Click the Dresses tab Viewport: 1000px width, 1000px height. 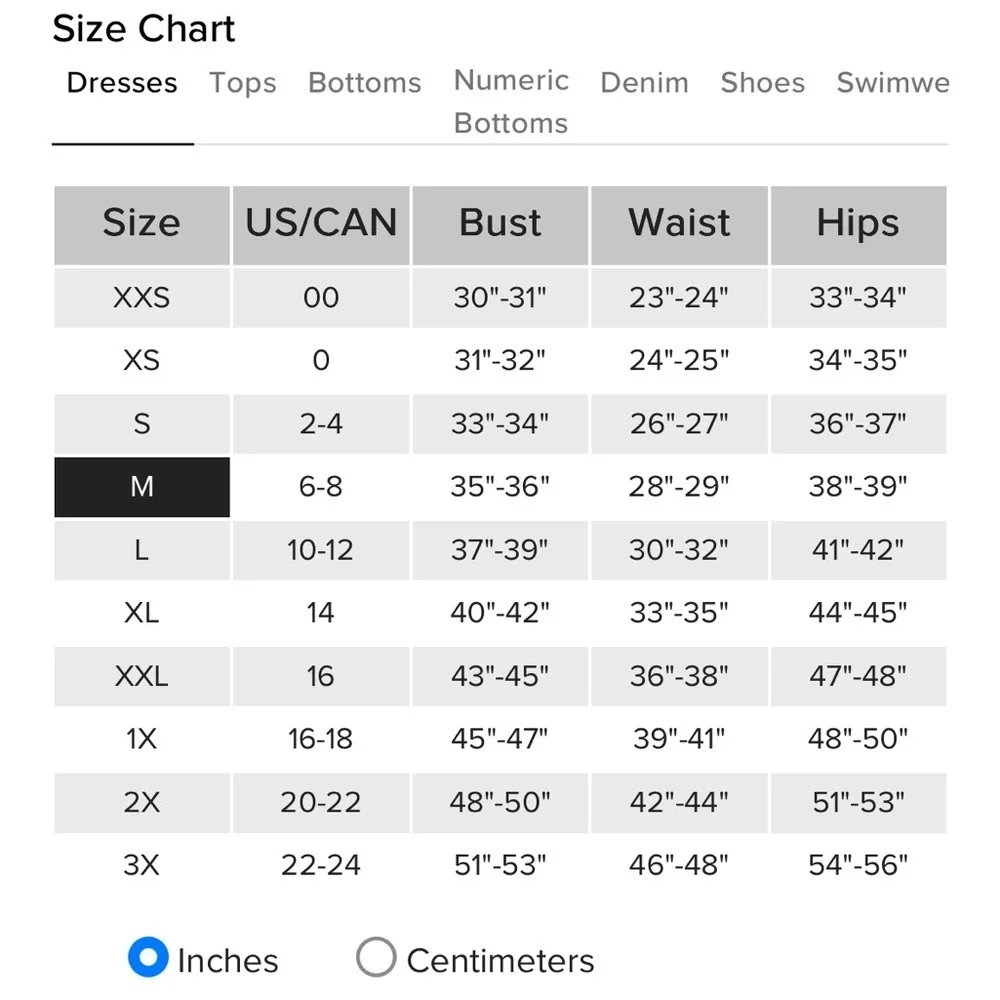tap(122, 83)
